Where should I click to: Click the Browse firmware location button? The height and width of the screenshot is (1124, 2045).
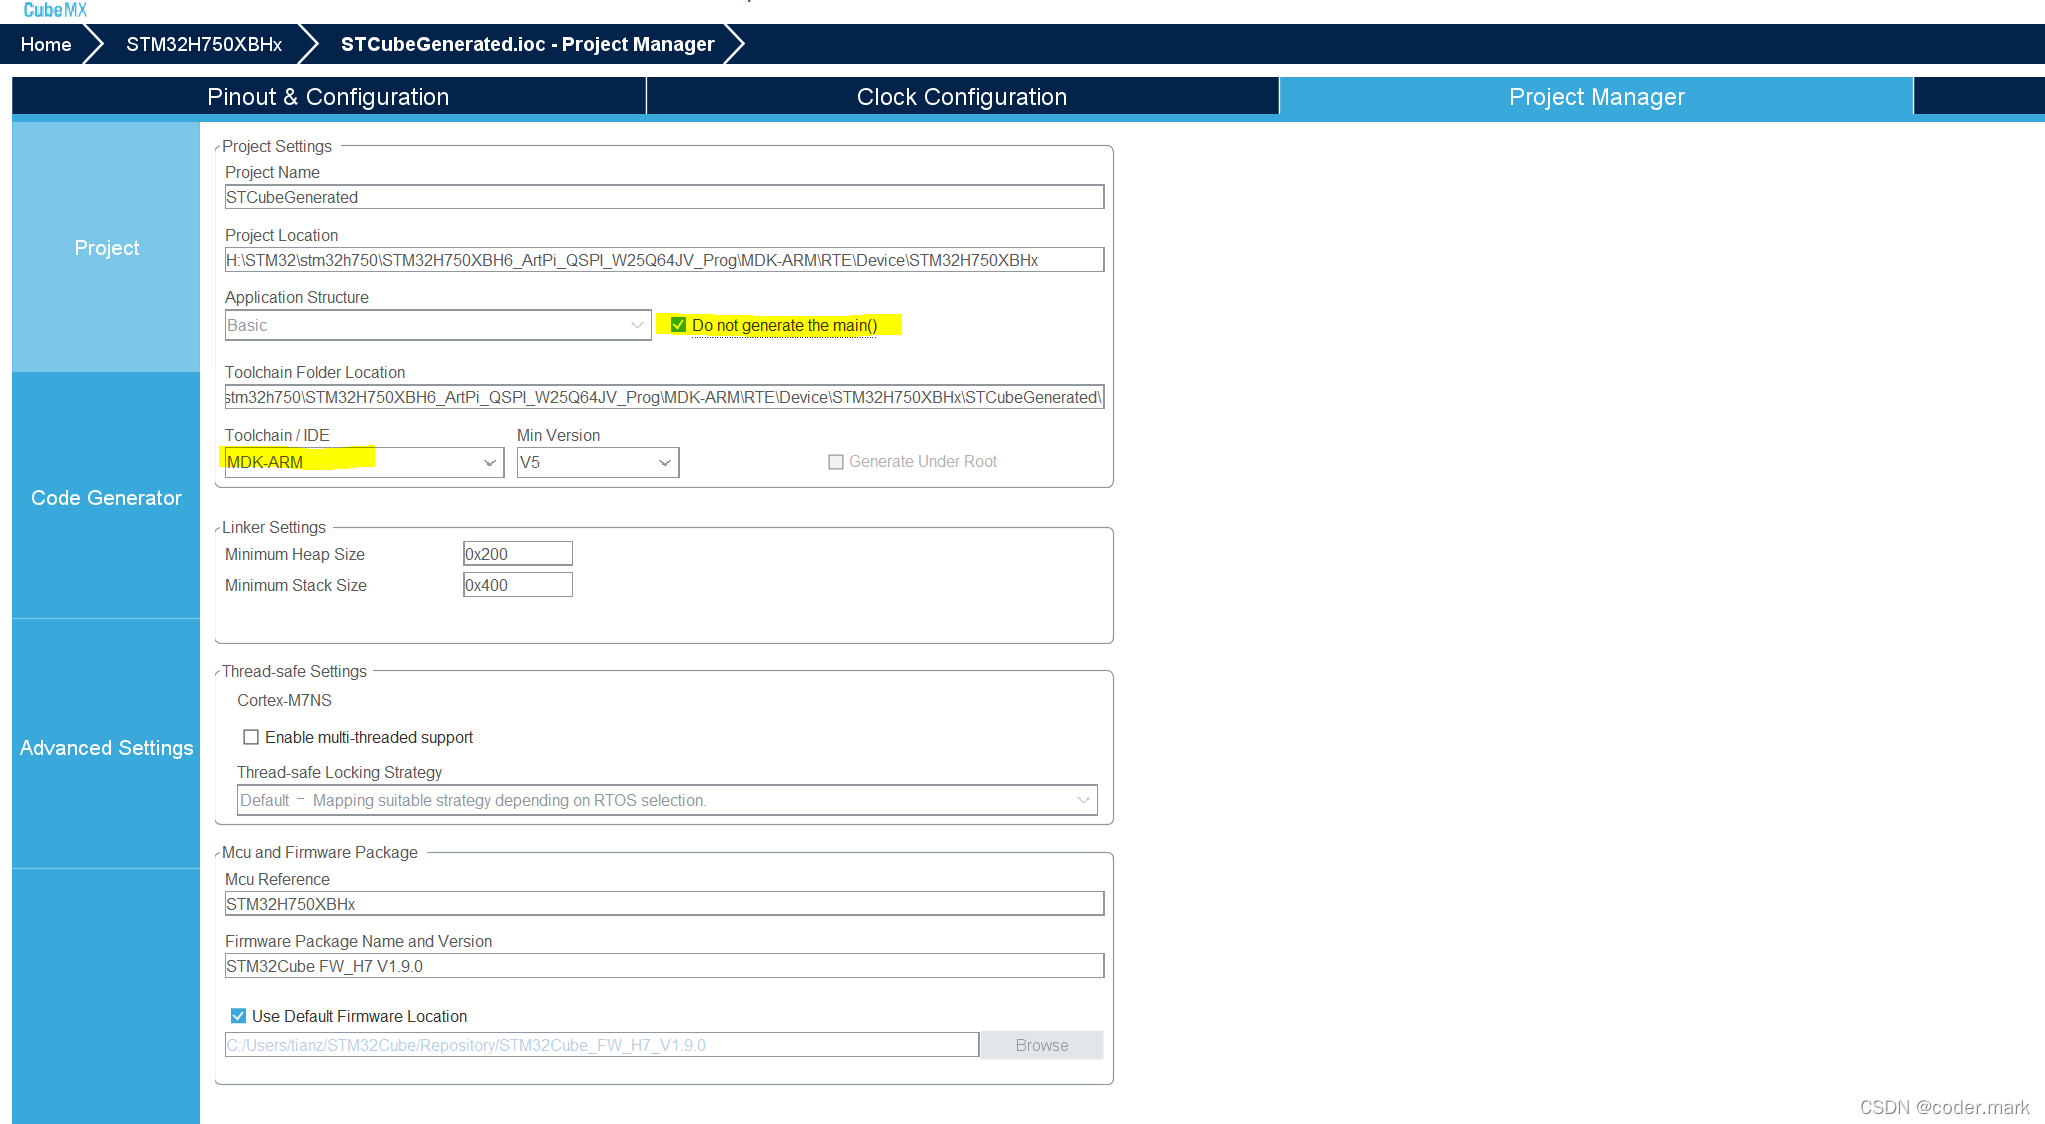click(x=1041, y=1045)
